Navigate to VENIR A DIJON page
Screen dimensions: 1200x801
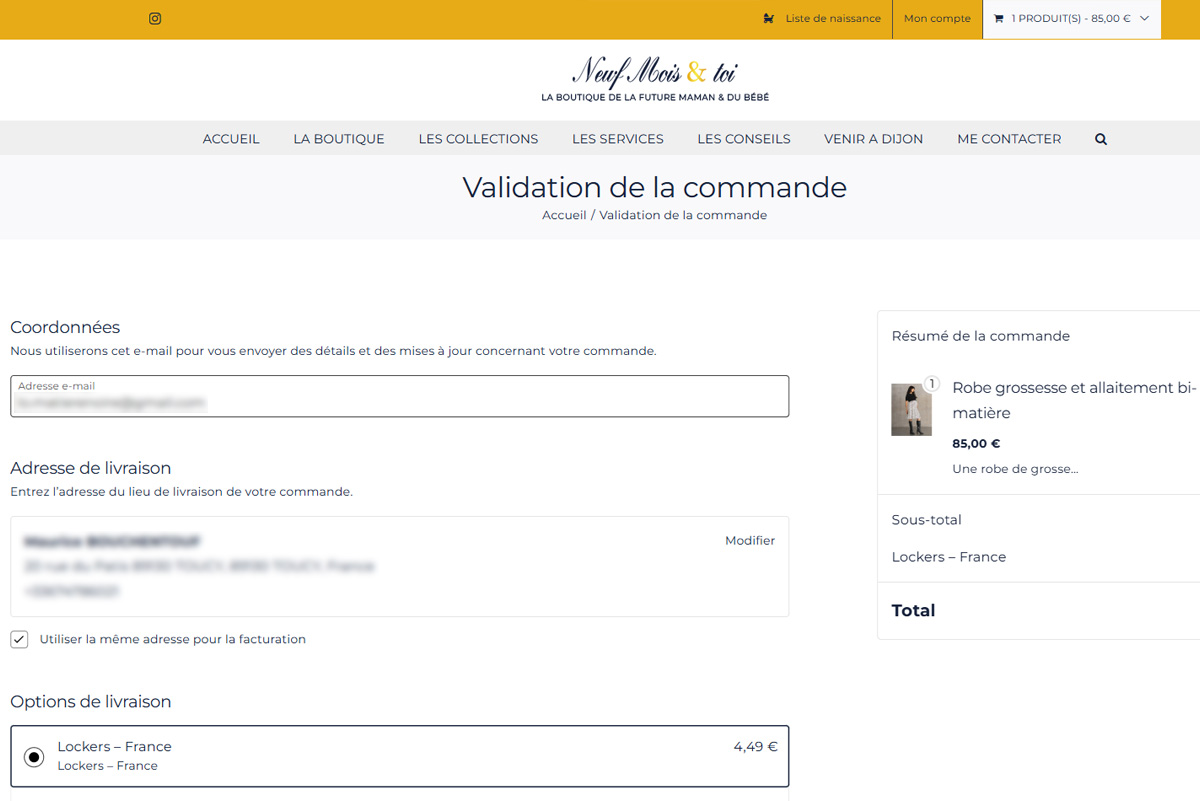[873, 139]
